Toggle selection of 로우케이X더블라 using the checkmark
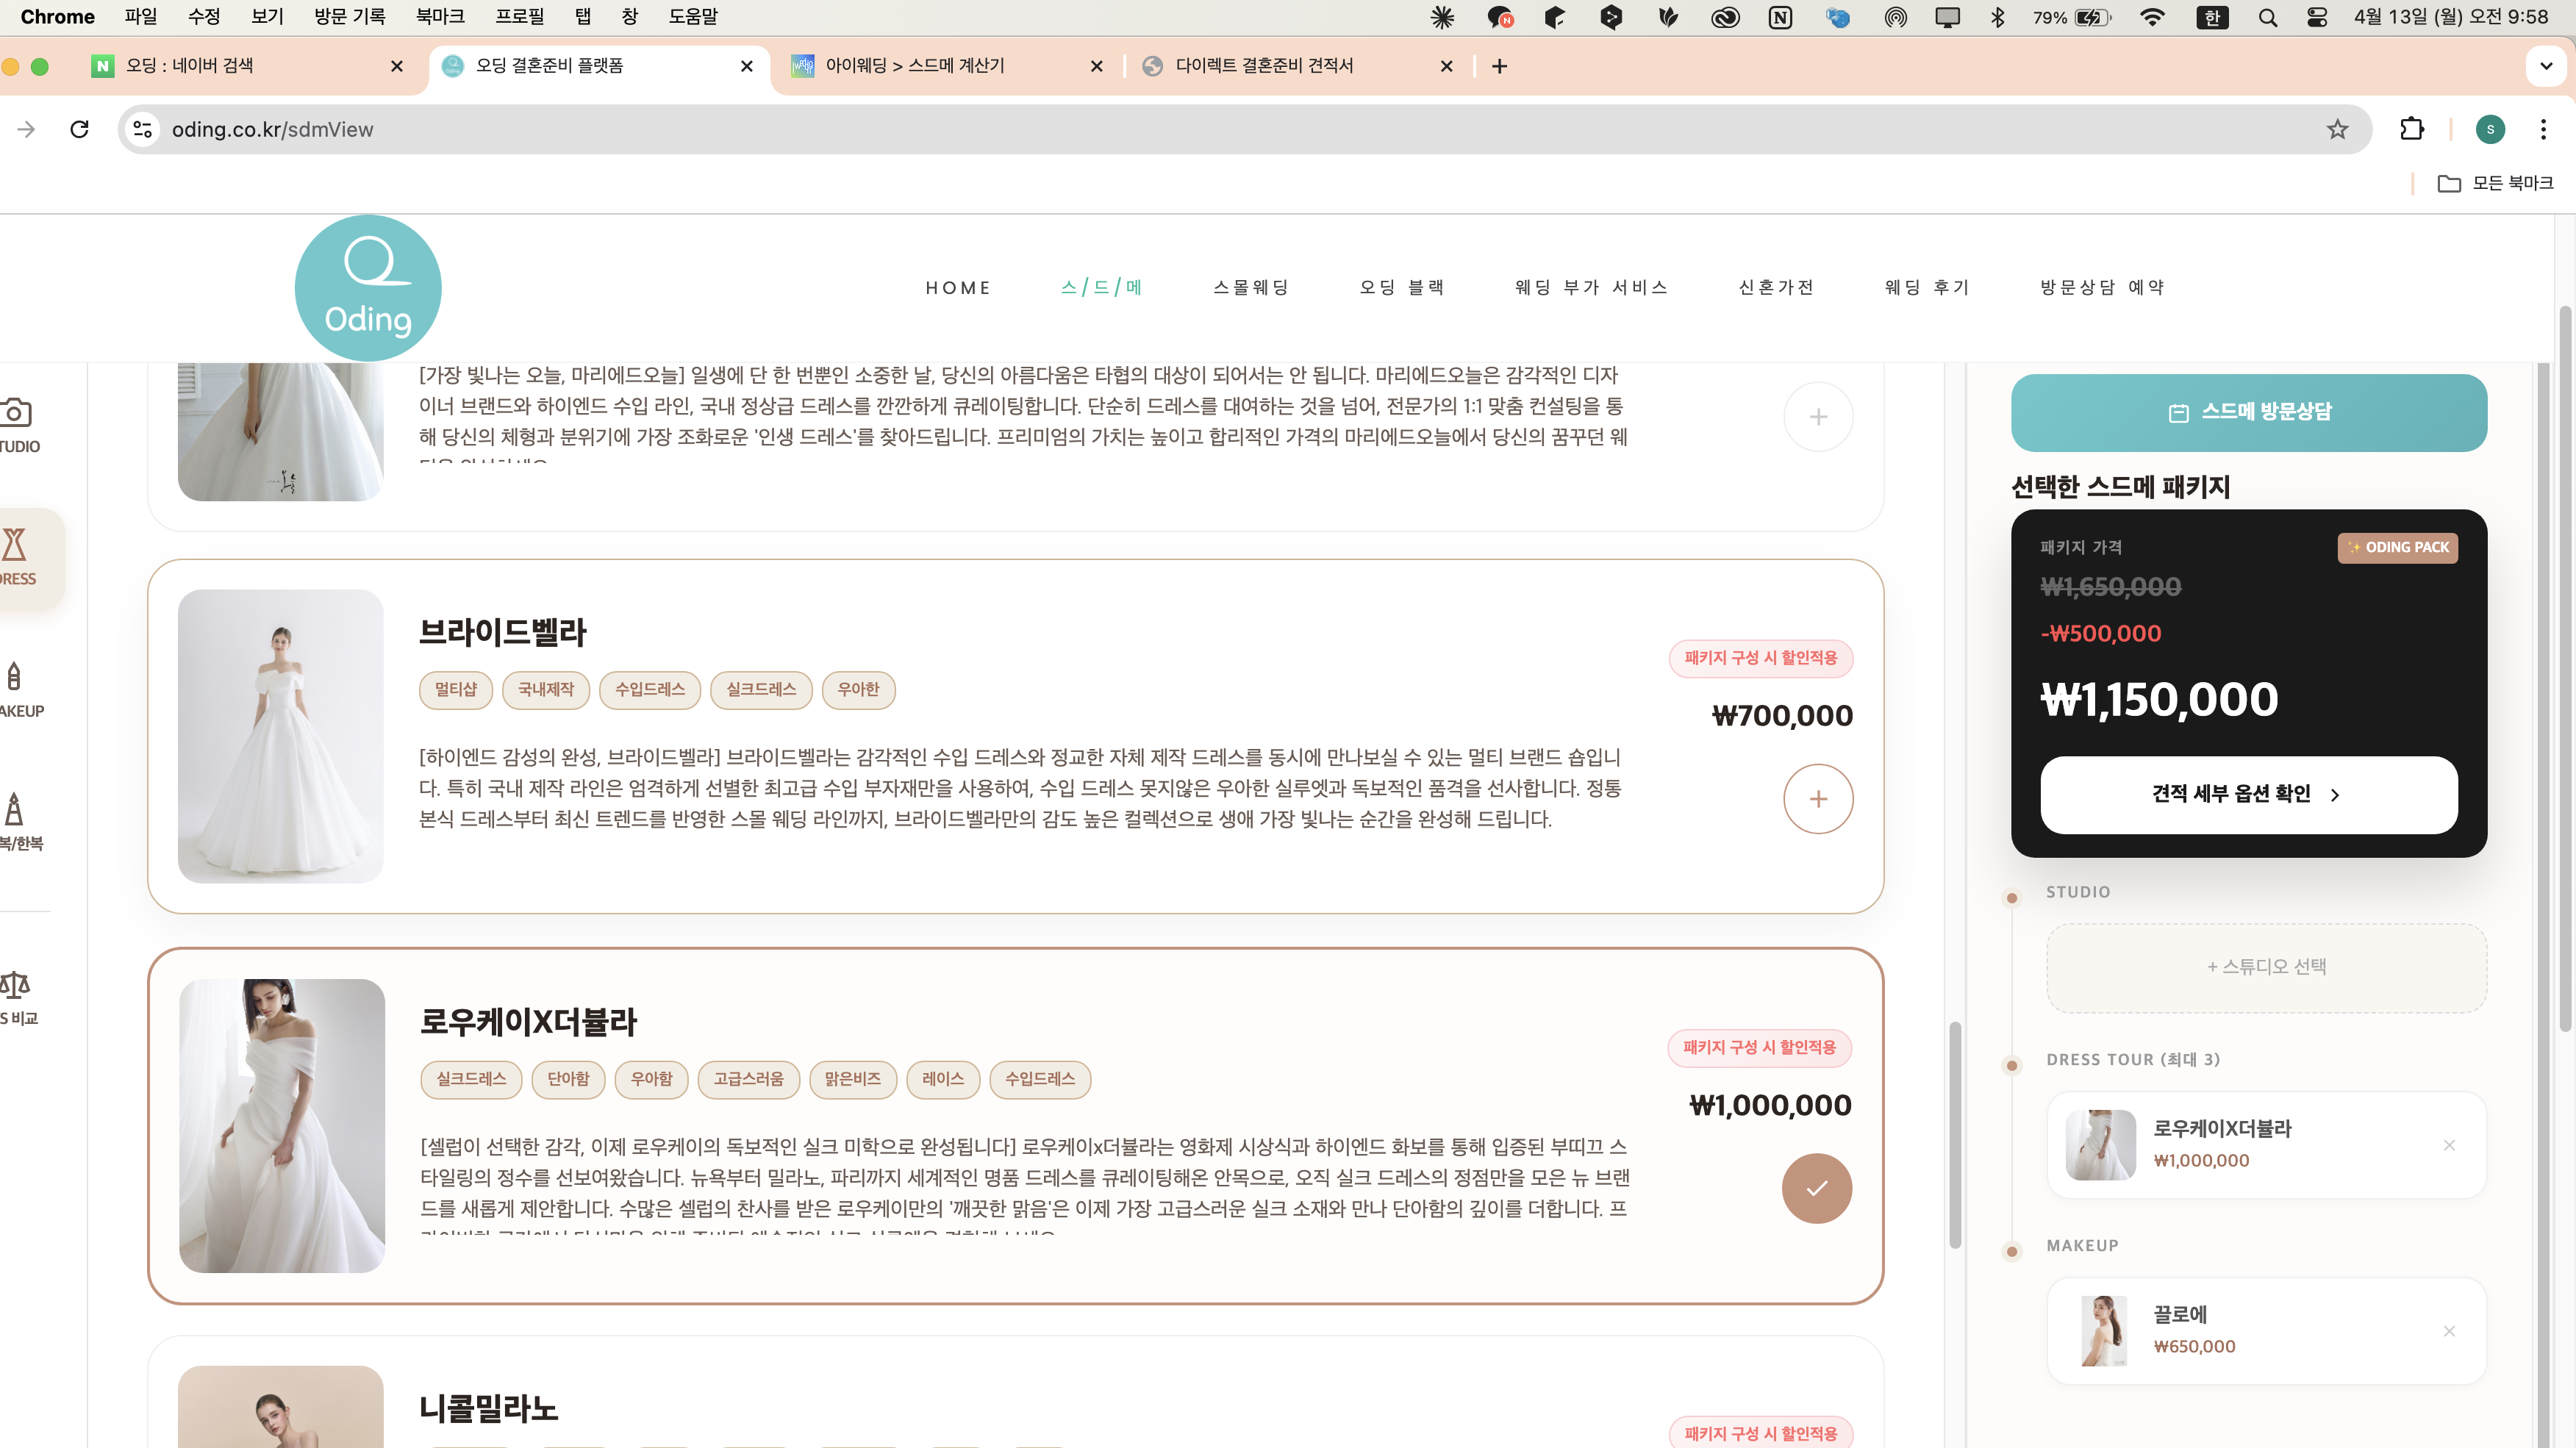This screenshot has width=2576, height=1448. click(1817, 1189)
